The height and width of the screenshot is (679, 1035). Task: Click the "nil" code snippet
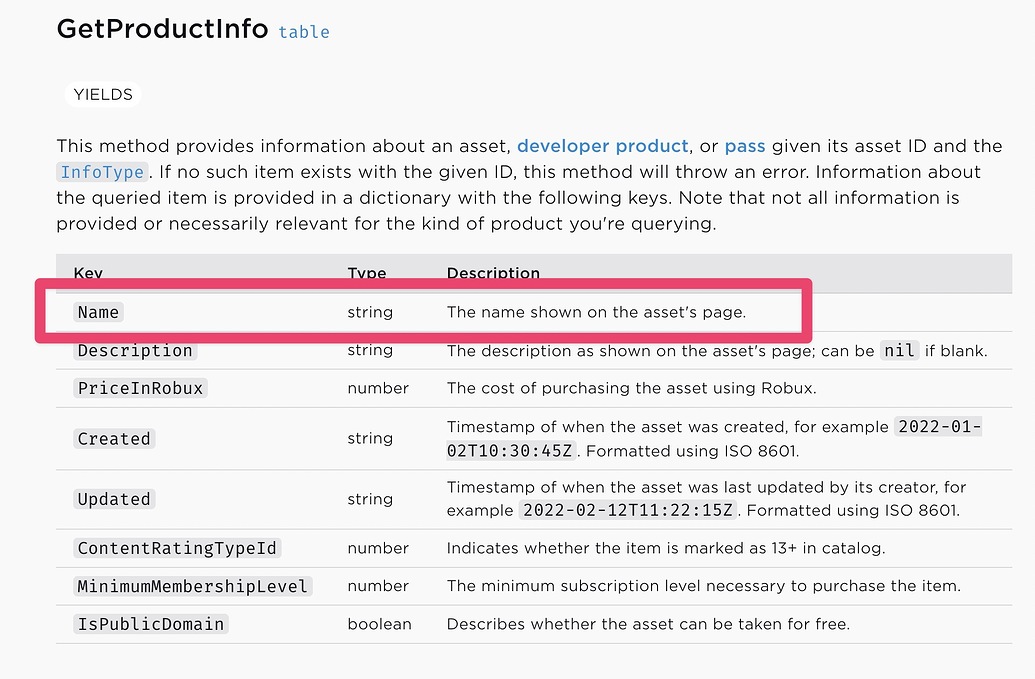[899, 351]
